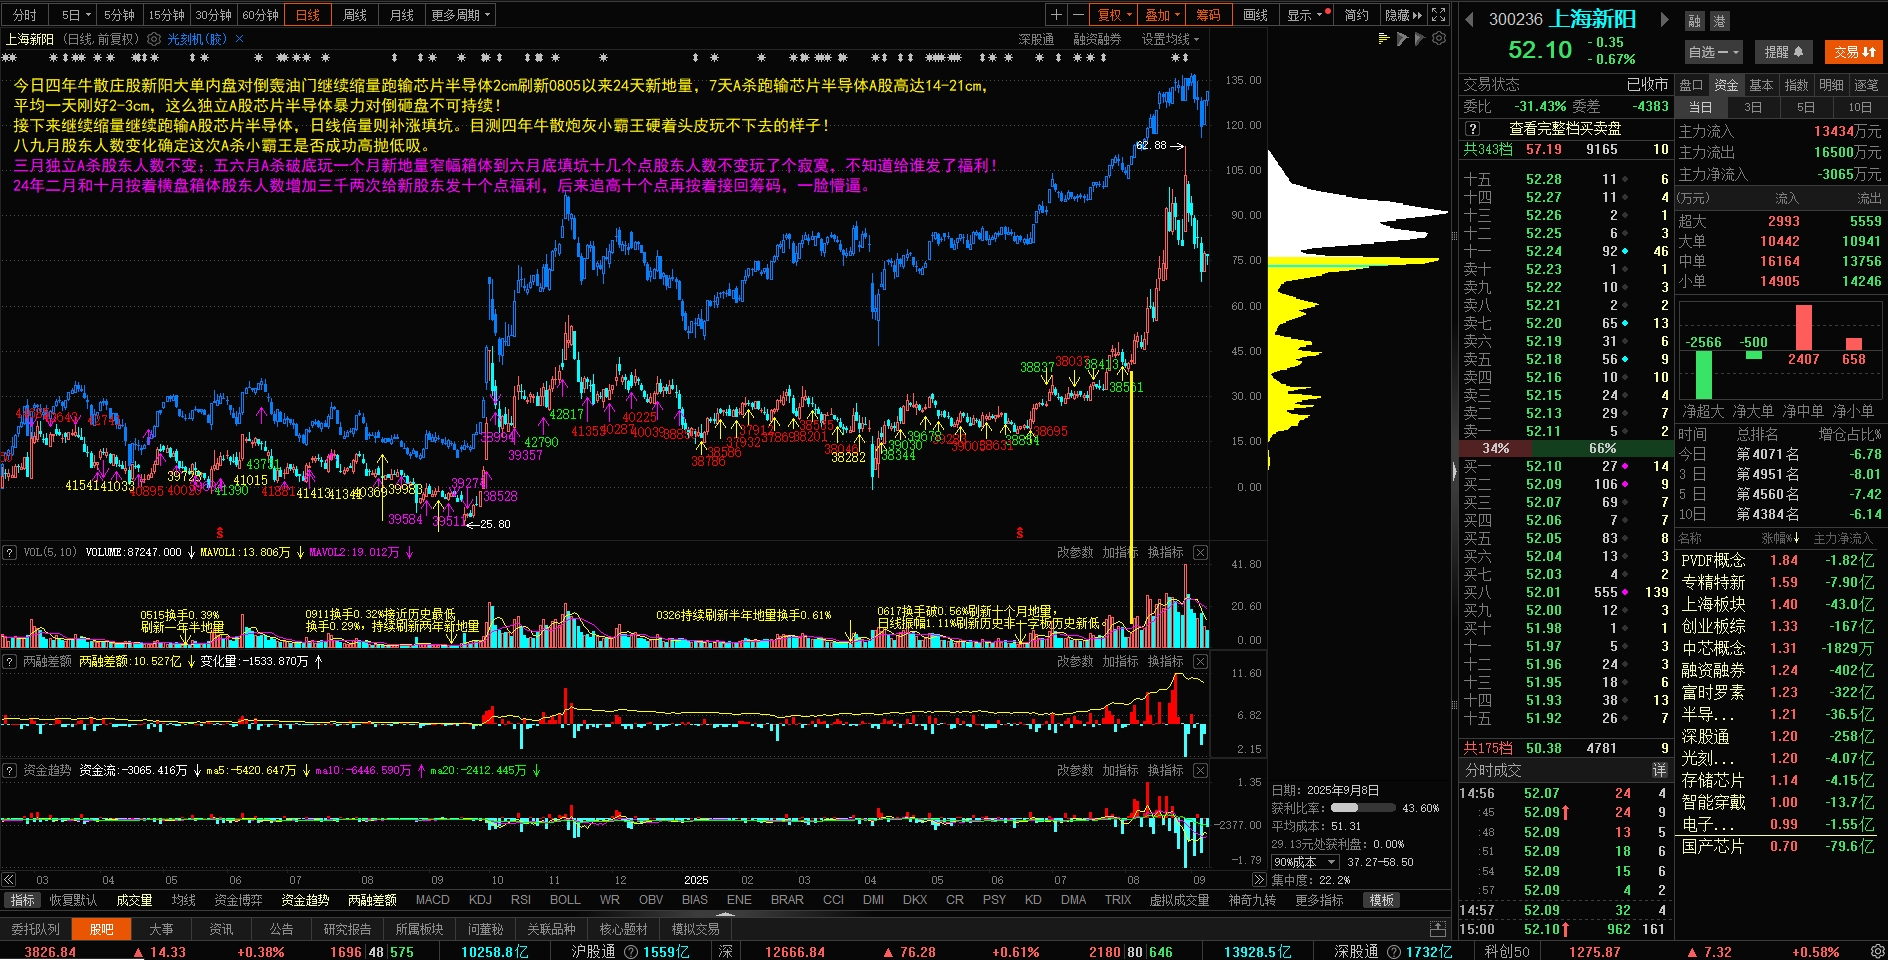Select MACD indicator in bottom bar
The width and height of the screenshot is (1888, 960).
pos(432,900)
